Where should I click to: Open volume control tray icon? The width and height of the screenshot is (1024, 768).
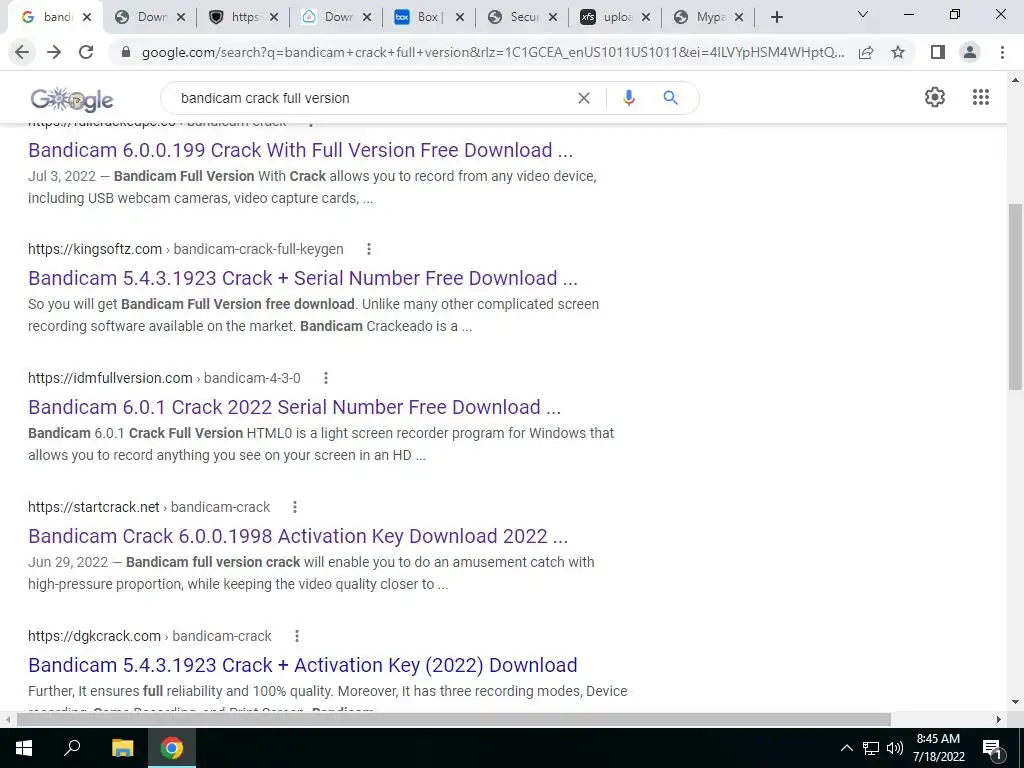894,748
